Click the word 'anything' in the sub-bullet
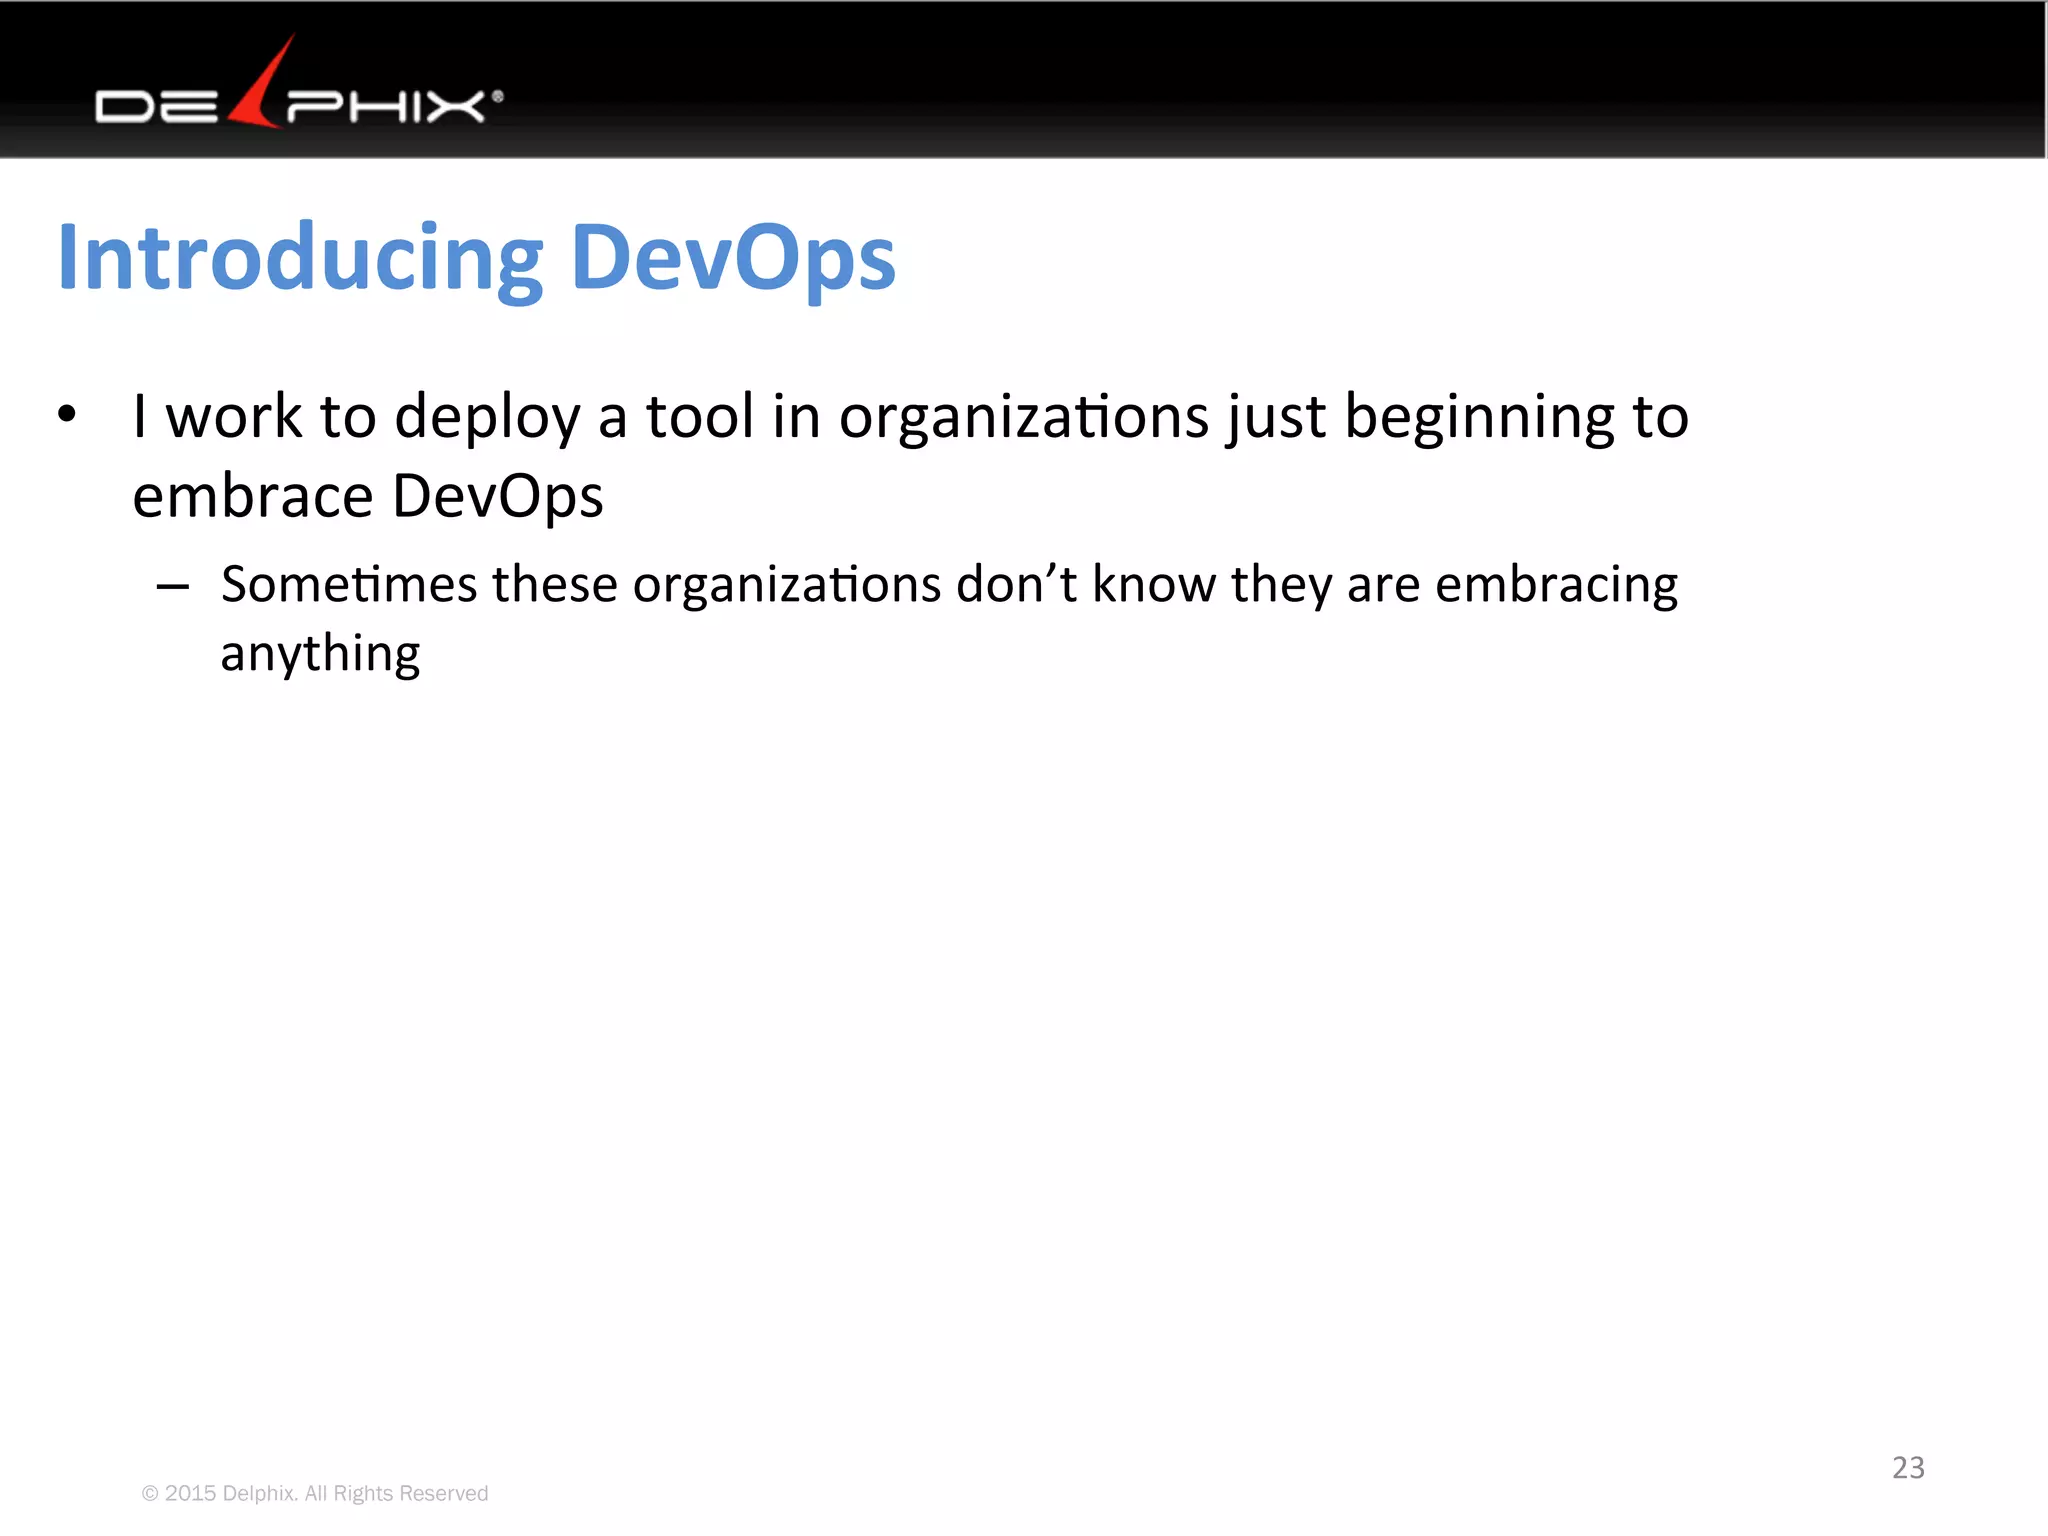The width and height of the screenshot is (2048, 1536). tap(320, 654)
